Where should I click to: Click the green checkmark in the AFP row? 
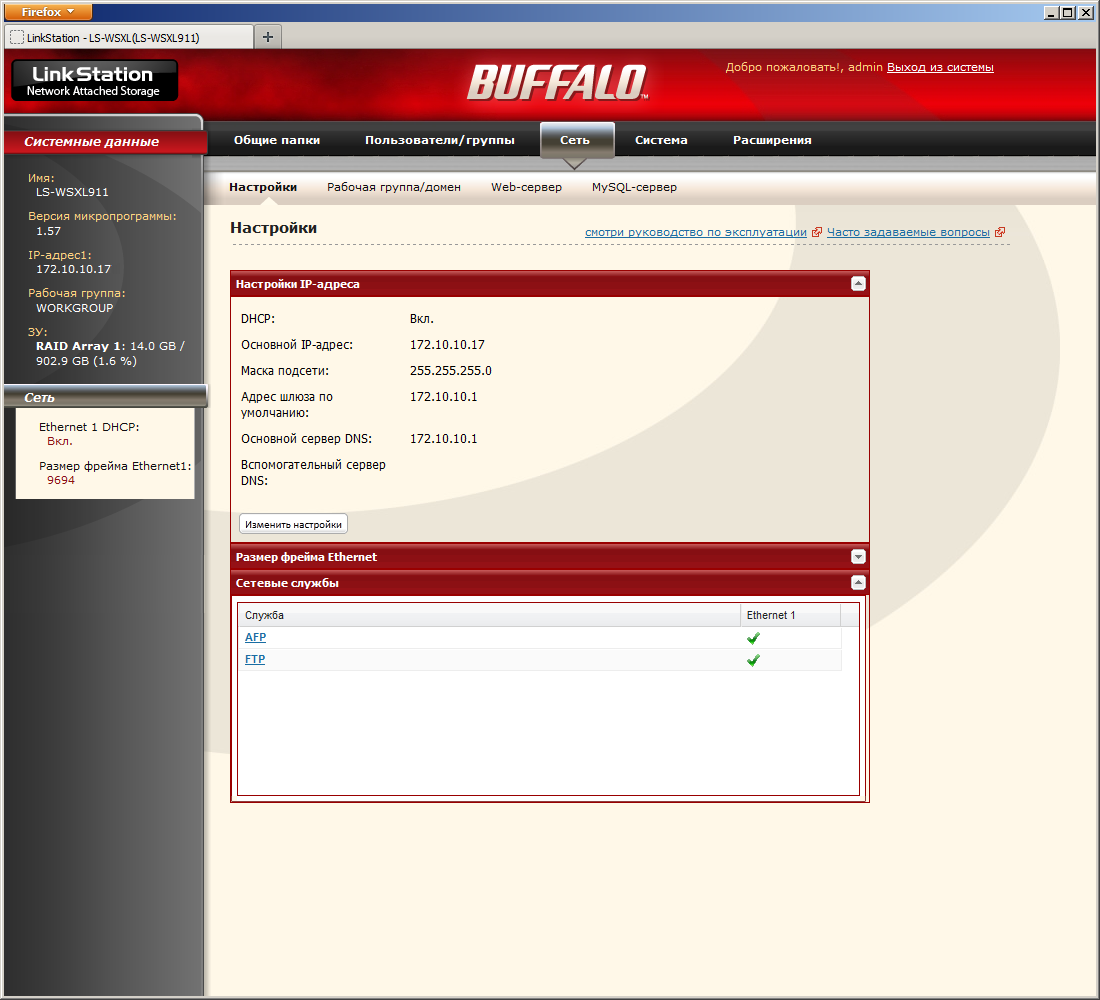753,638
